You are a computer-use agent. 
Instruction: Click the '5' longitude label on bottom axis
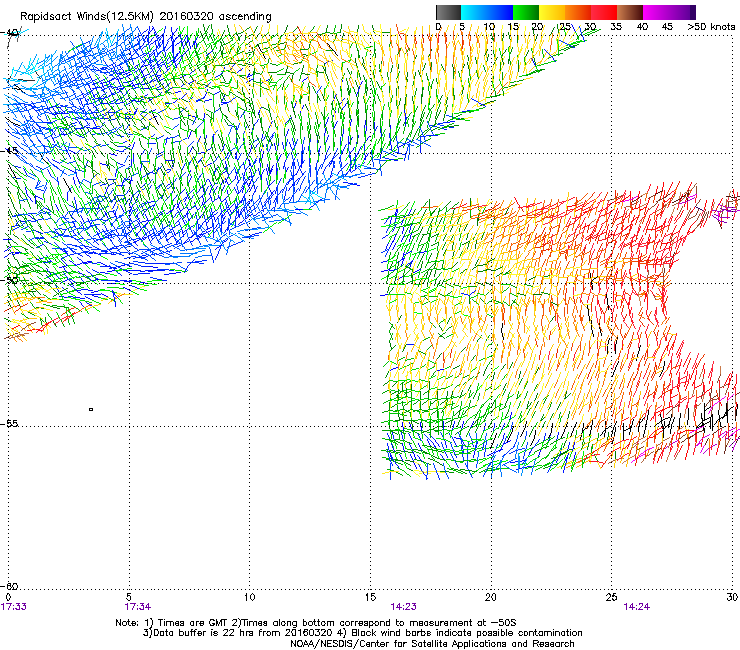(x=129, y=597)
